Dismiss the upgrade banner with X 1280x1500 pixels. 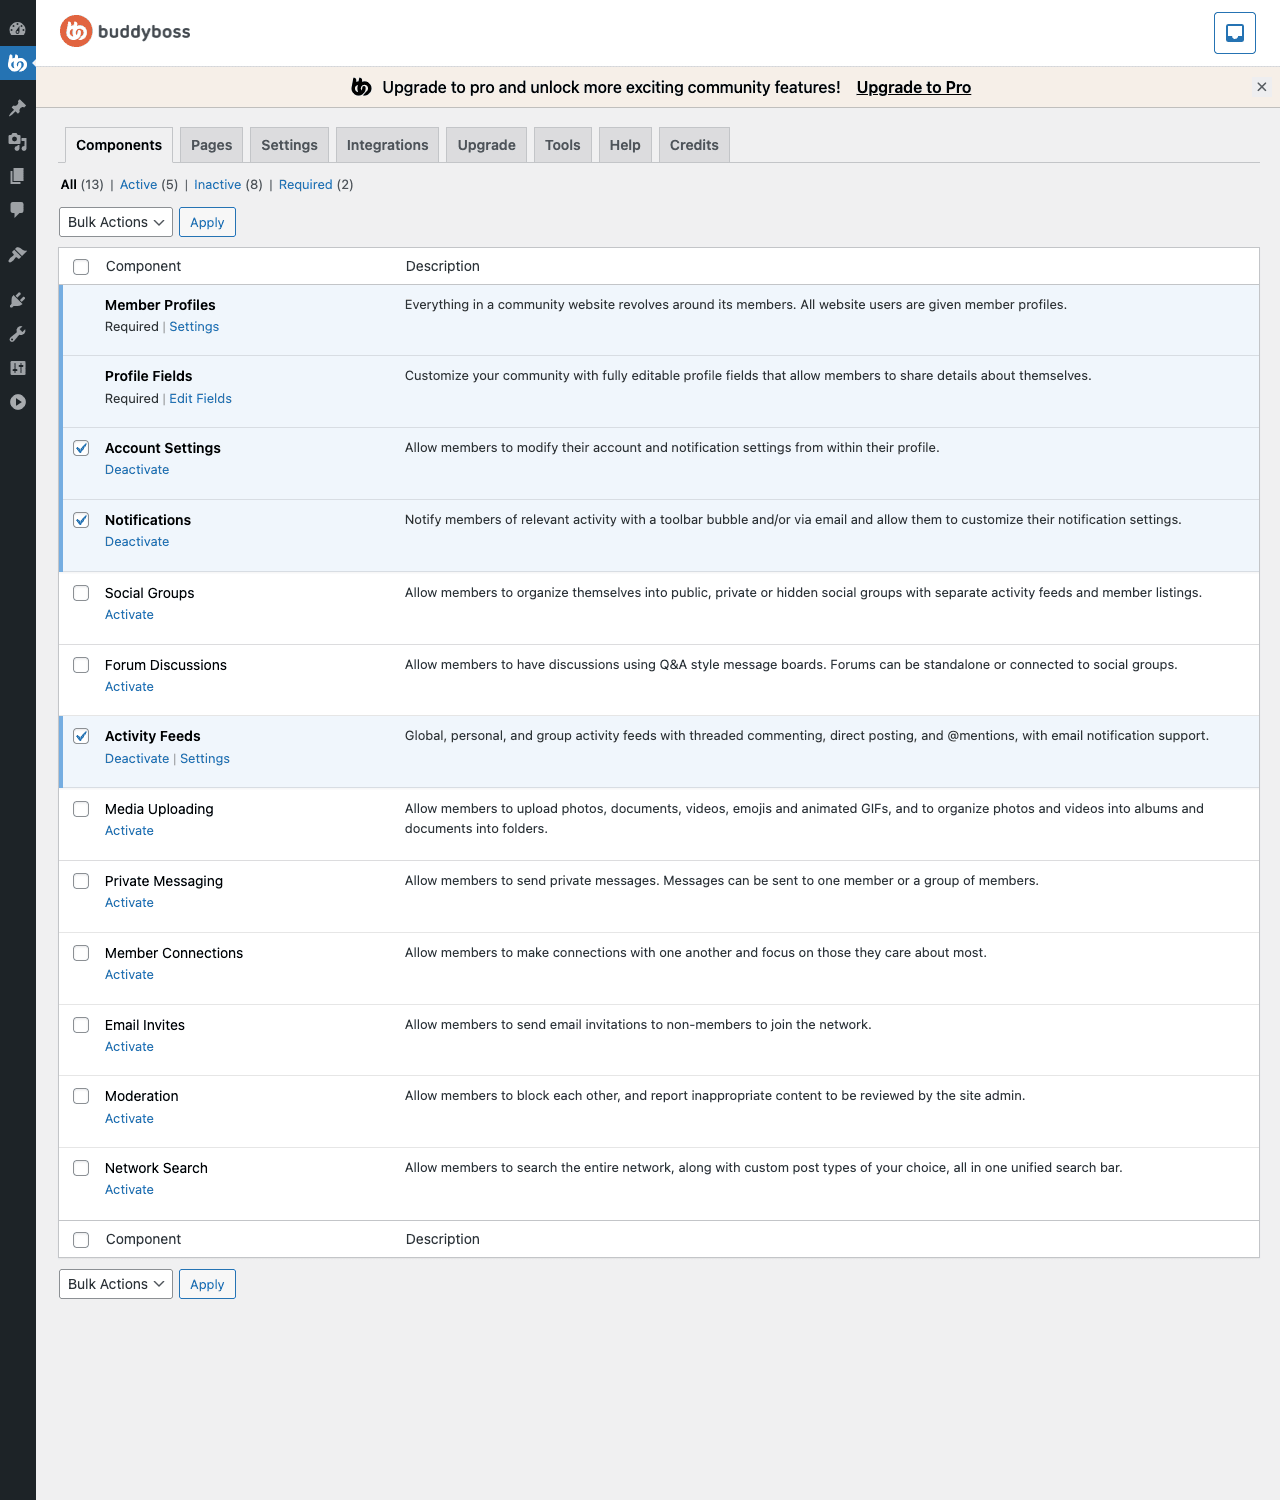[x=1262, y=87]
